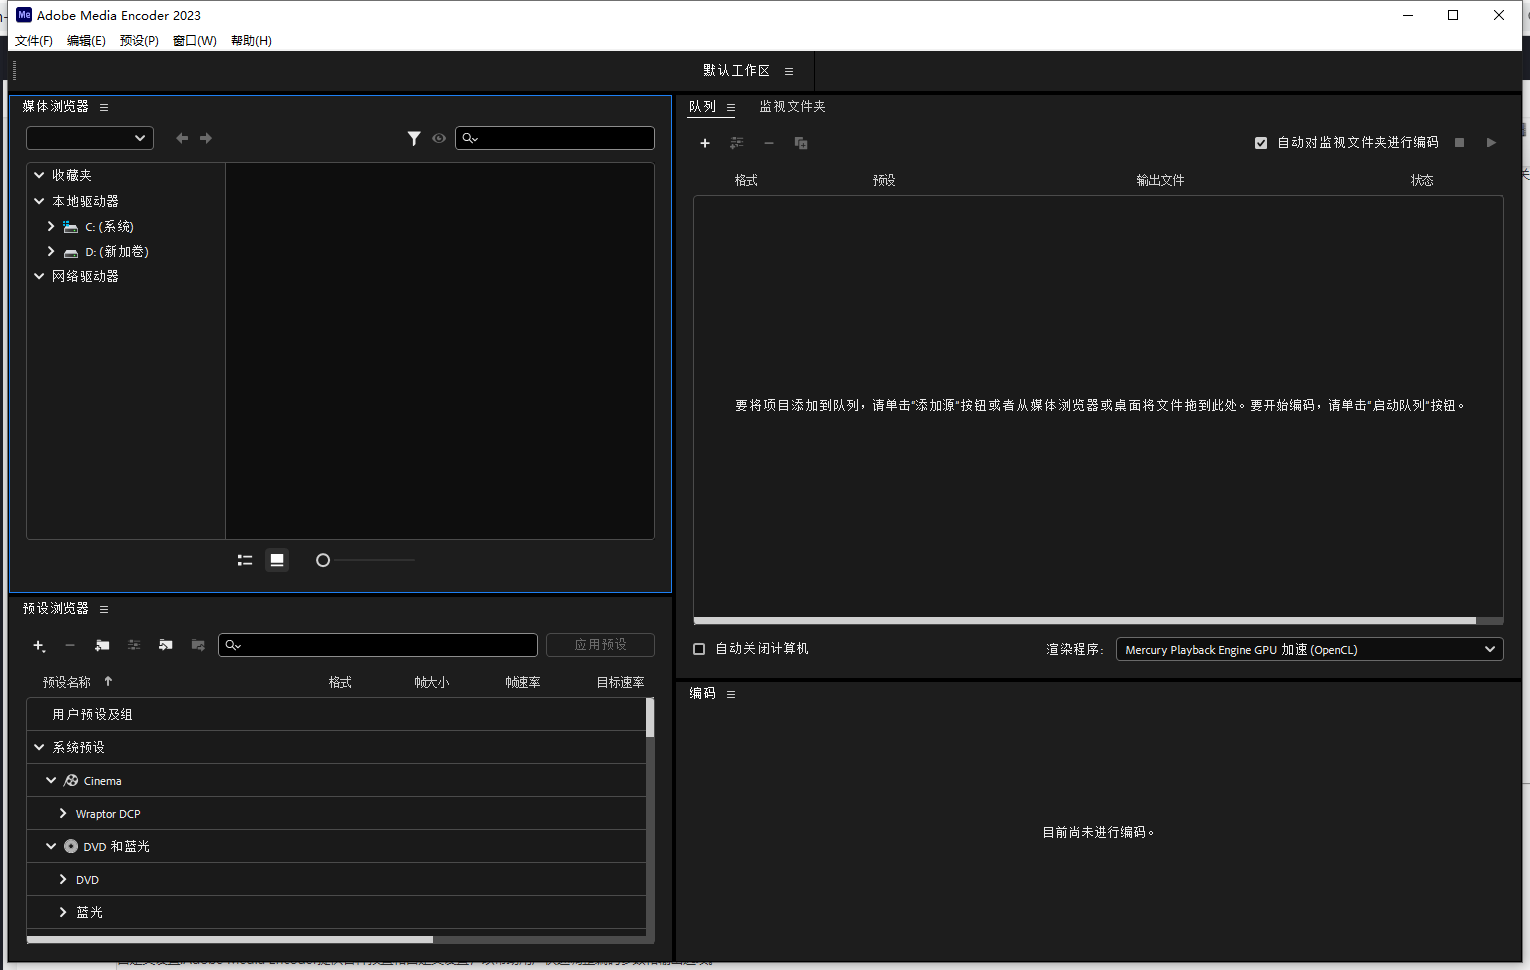Enable automatically shut down computer after encoding
The width and height of the screenshot is (1530, 970).
click(698, 649)
